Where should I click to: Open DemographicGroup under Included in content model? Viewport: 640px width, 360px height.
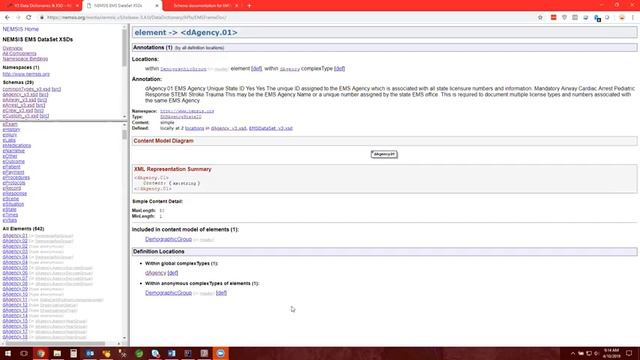pyautogui.click(x=169, y=239)
